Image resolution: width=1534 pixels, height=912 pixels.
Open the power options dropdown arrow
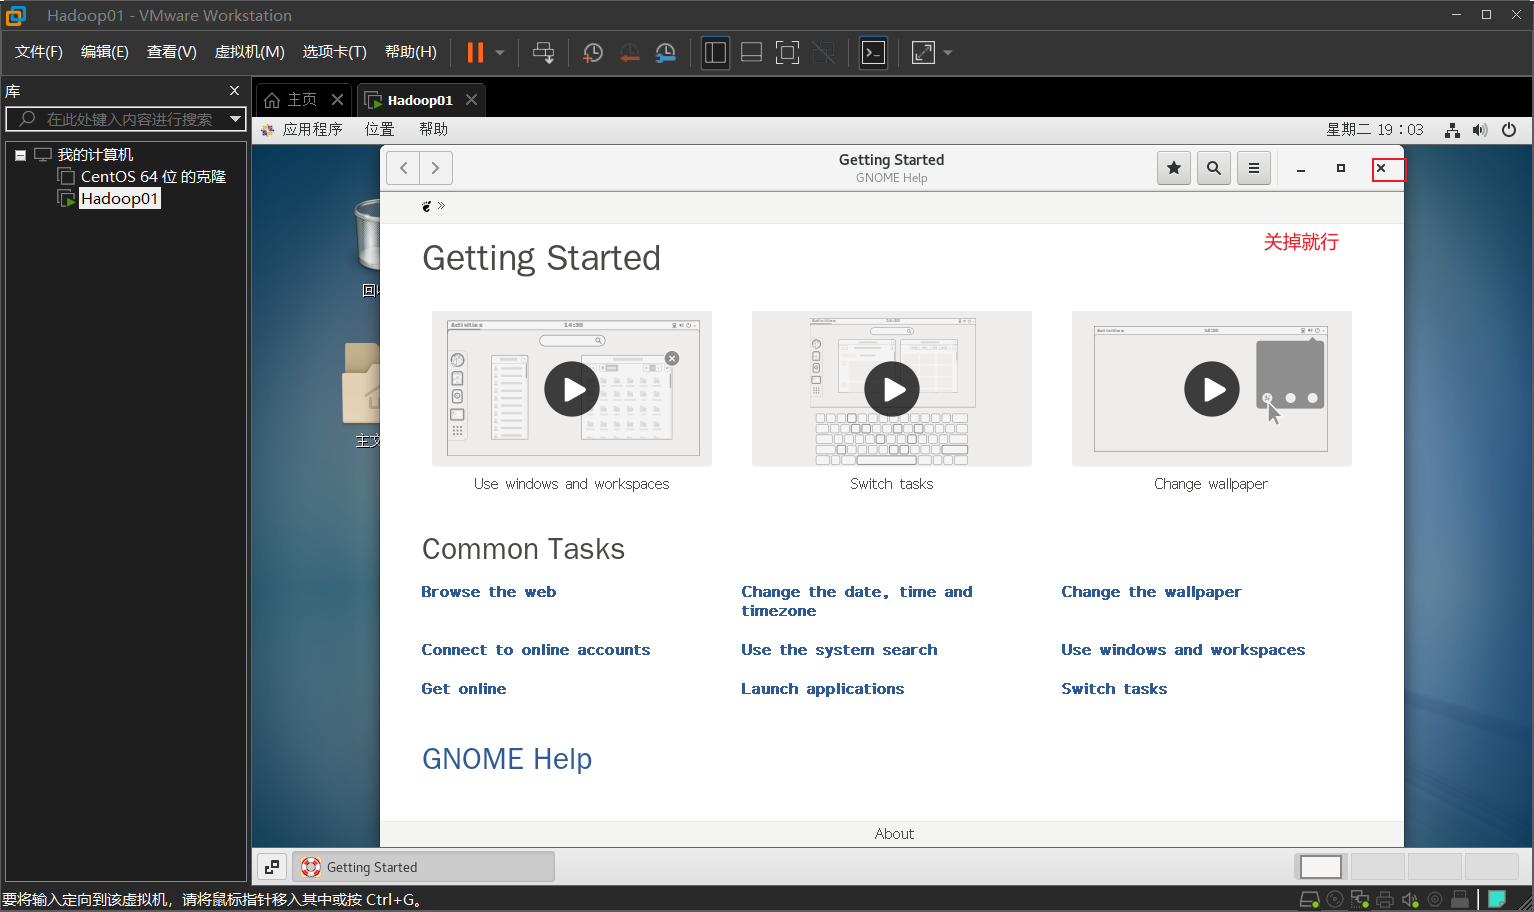(x=500, y=53)
